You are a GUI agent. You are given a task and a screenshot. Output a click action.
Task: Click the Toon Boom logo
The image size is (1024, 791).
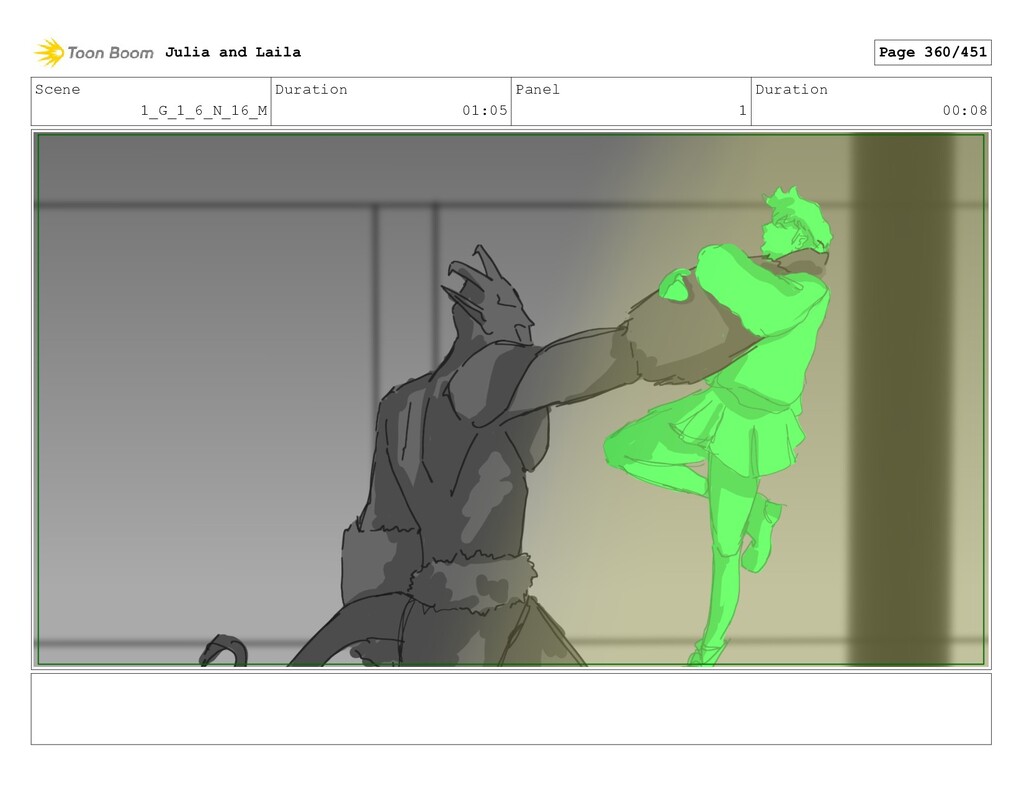tap(94, 52)
